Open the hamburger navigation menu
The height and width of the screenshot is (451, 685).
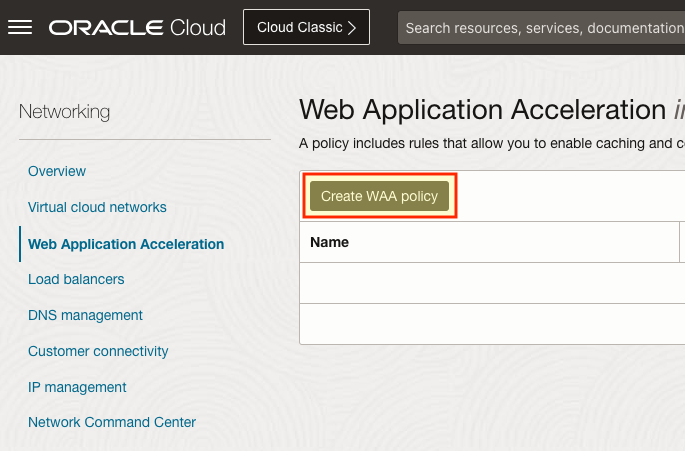tap(20, 27)
